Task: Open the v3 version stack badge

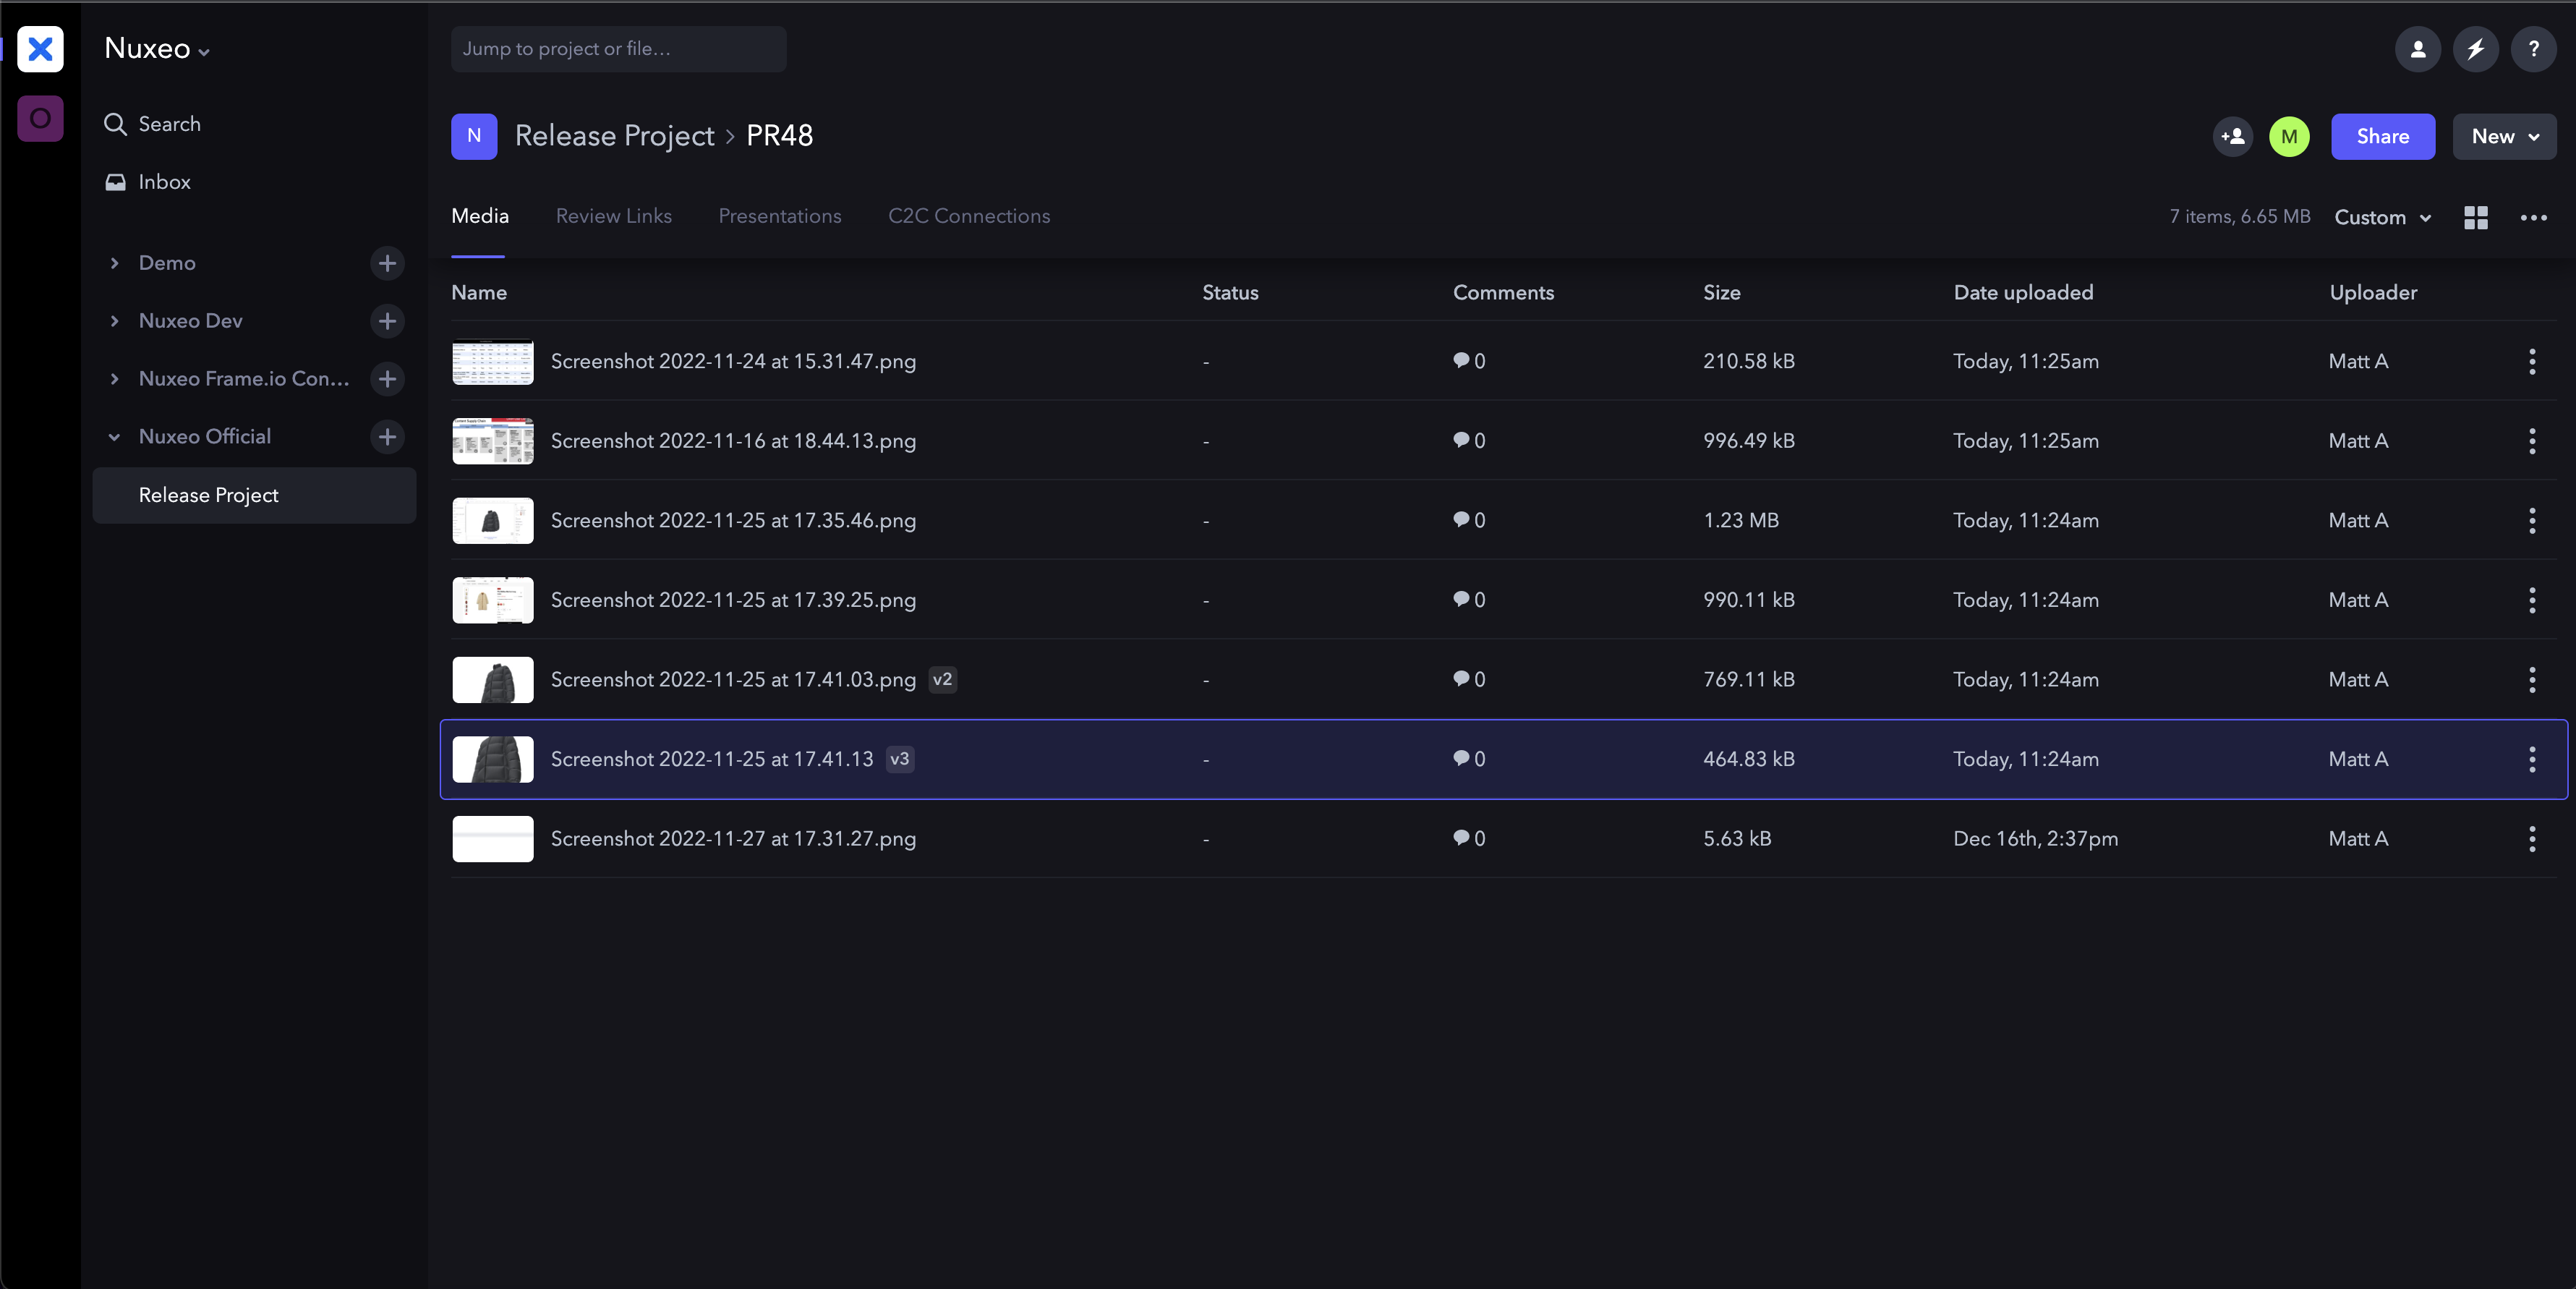Action: tap(900, 759)
